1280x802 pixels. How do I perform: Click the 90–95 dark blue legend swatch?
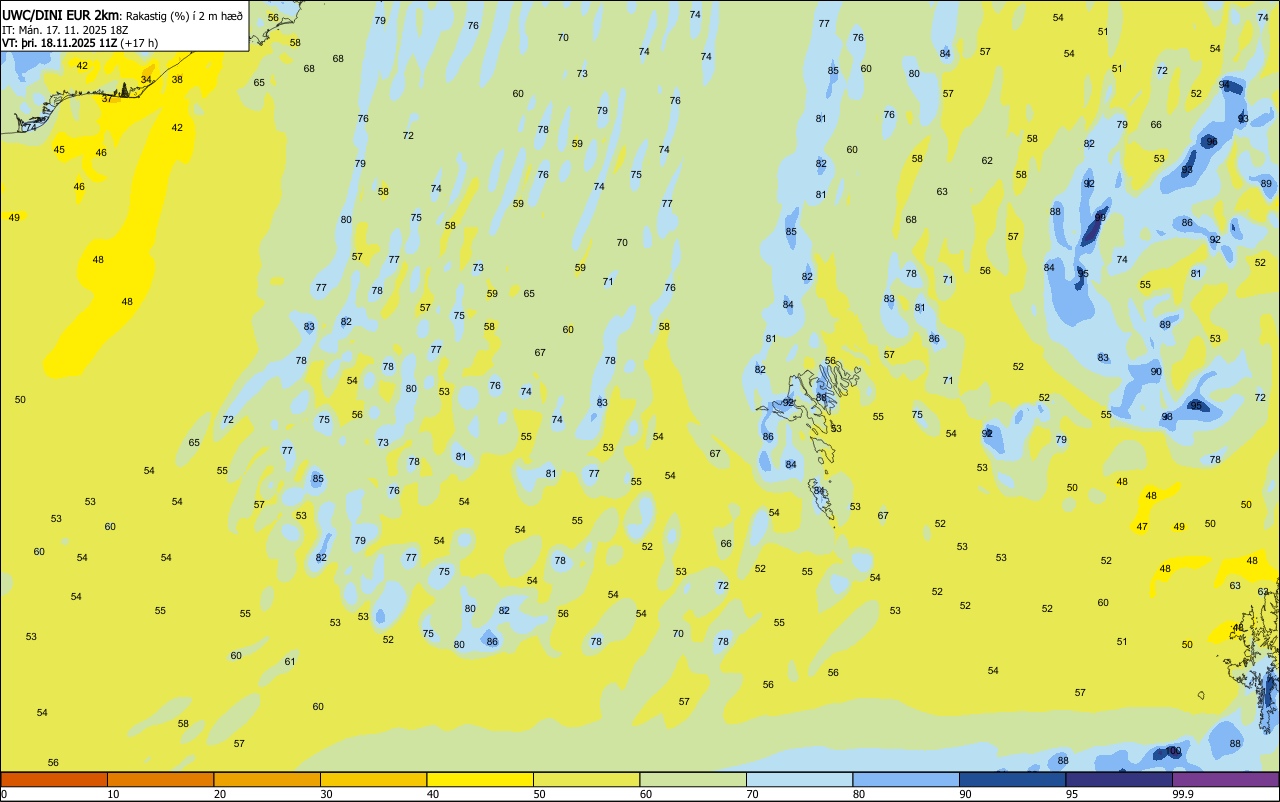[1013, 779]
